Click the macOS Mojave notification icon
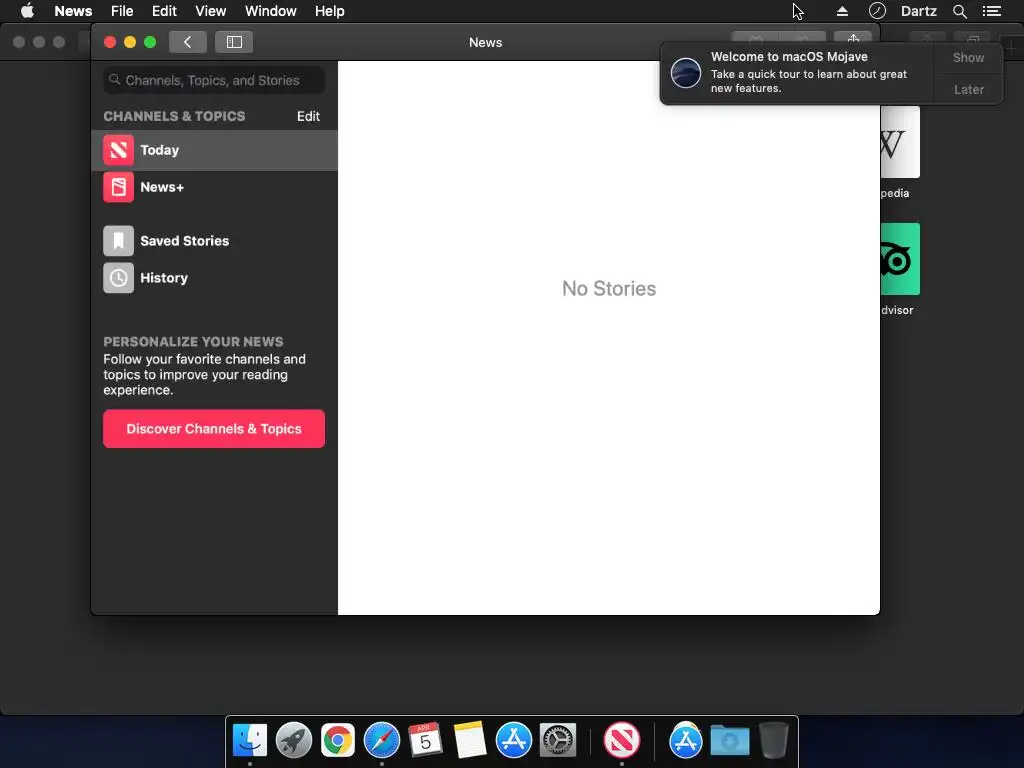Screen dimensions: 1024x768 coord(686,72)
